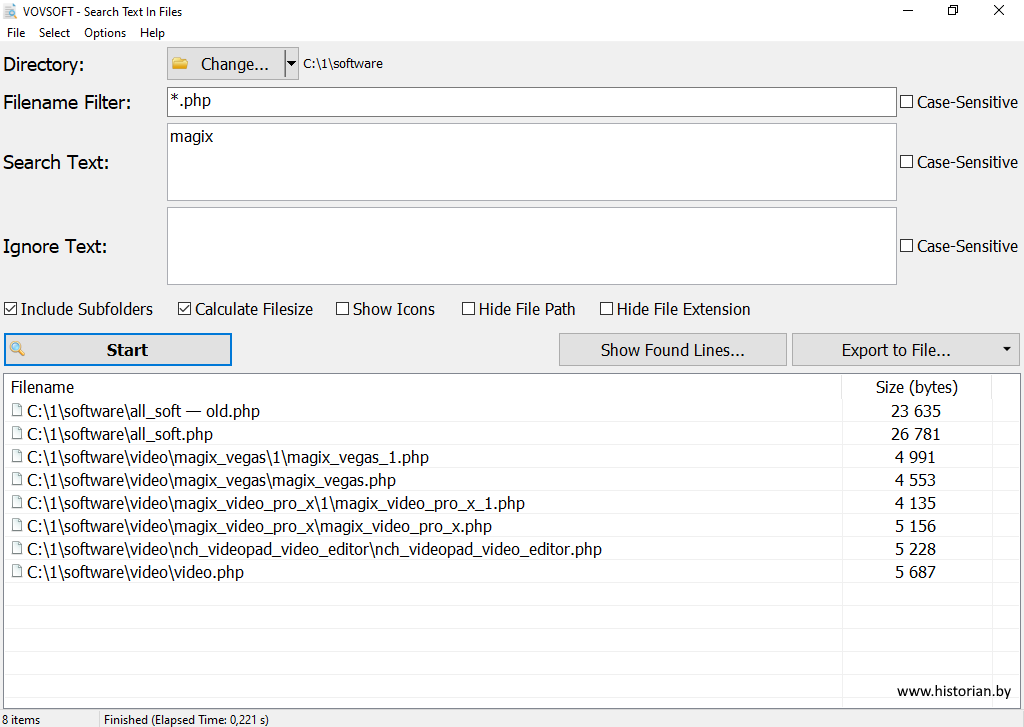Click the file icon beside video.php
1024x727 pixels.
pyautogui.click(x=16, y=572)
